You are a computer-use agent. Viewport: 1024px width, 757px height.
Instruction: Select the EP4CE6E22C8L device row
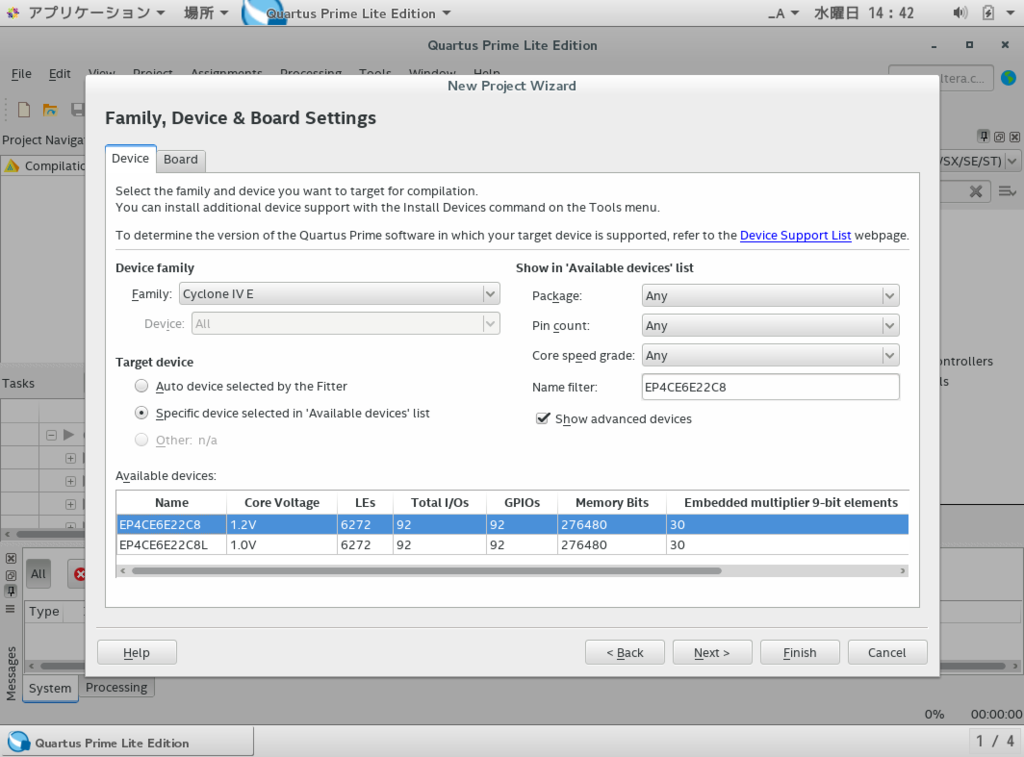coord(513,545)
